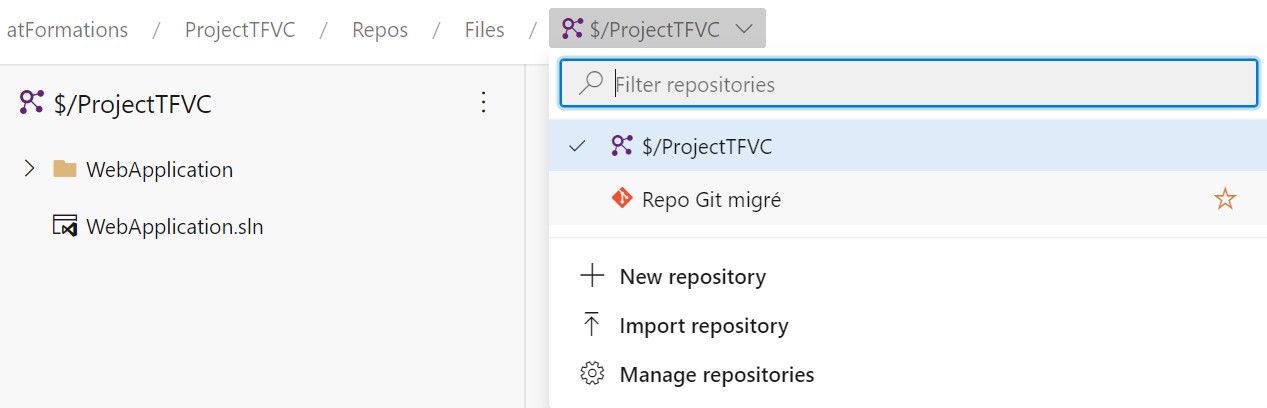This screenshot has width=1267, height=408.
Task: Click the Files breadcrumb link
Action: click(484, 30)
